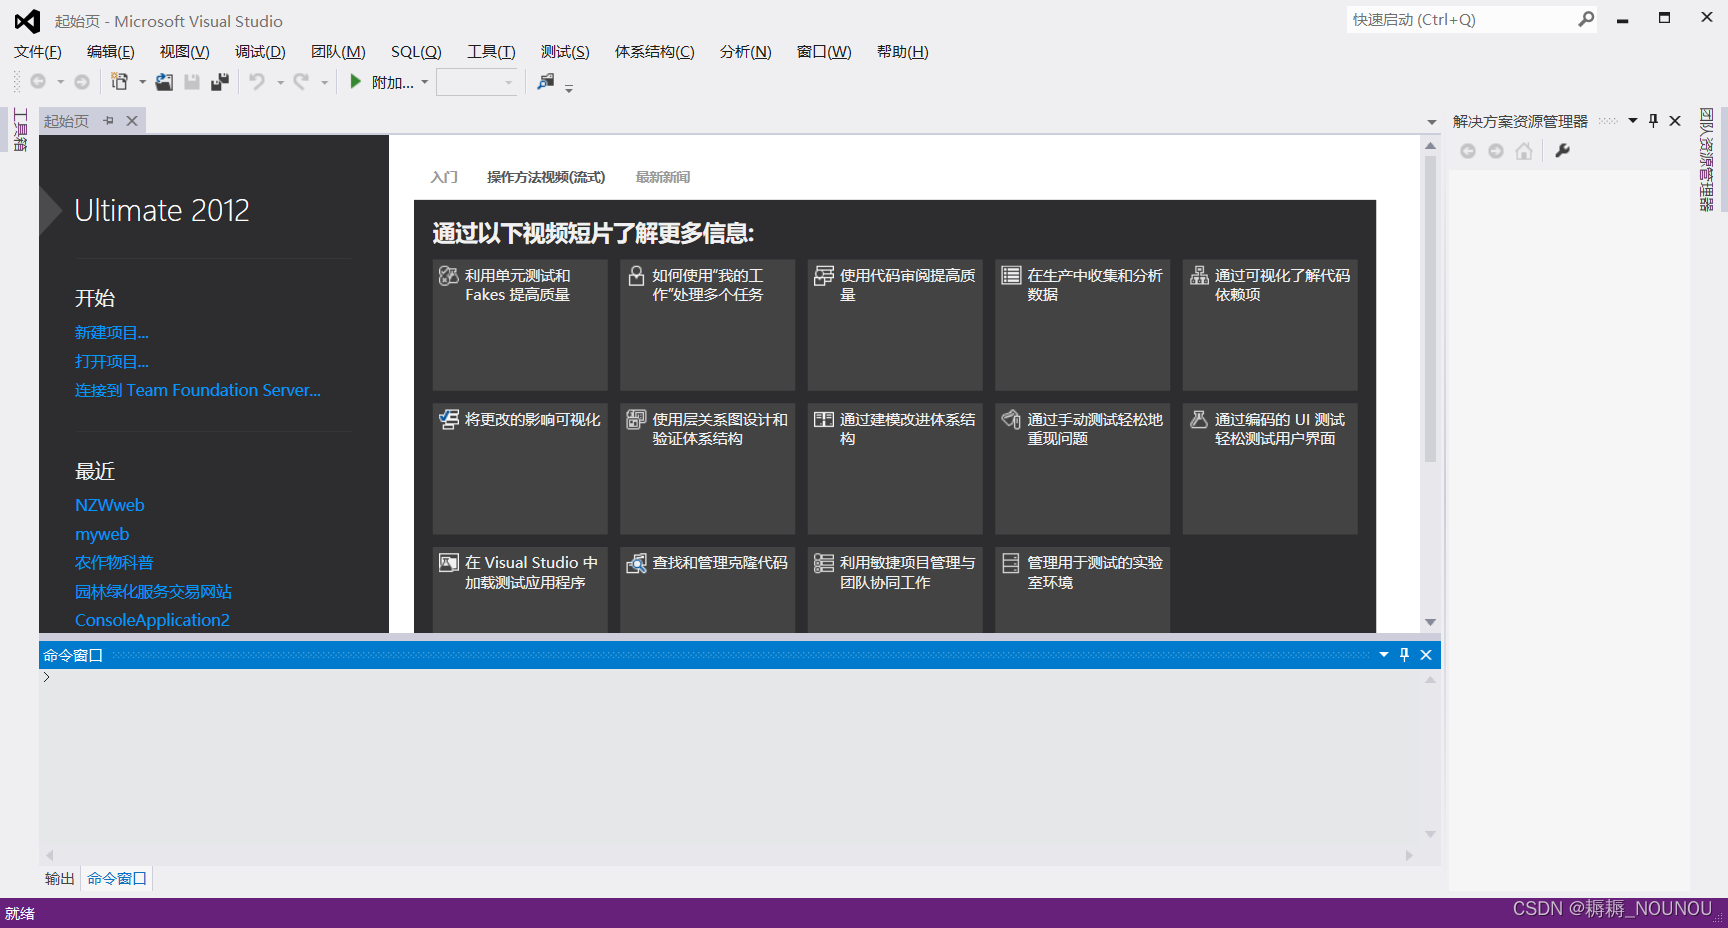The image size is (1728, 928).
Task: Open Solution Explorer window position dropdown
Action: coord(1633,121)
